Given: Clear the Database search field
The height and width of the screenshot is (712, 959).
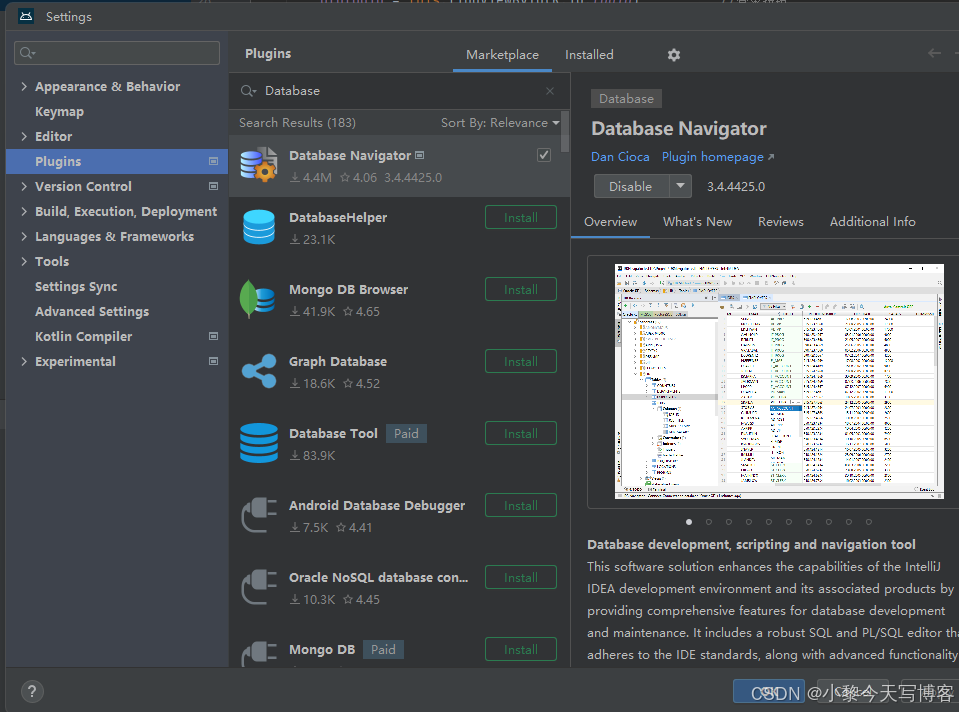Looking at the screenshot, I should click(549, 90).
